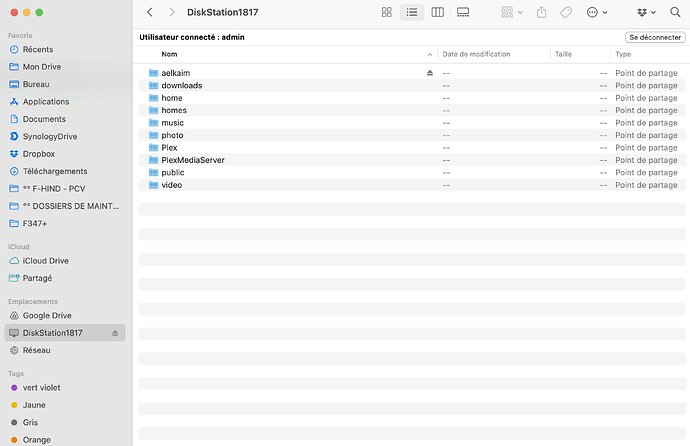690x446 pixels.
Task: Open Mon Drive in the sidebar
Action: point(65,67)
